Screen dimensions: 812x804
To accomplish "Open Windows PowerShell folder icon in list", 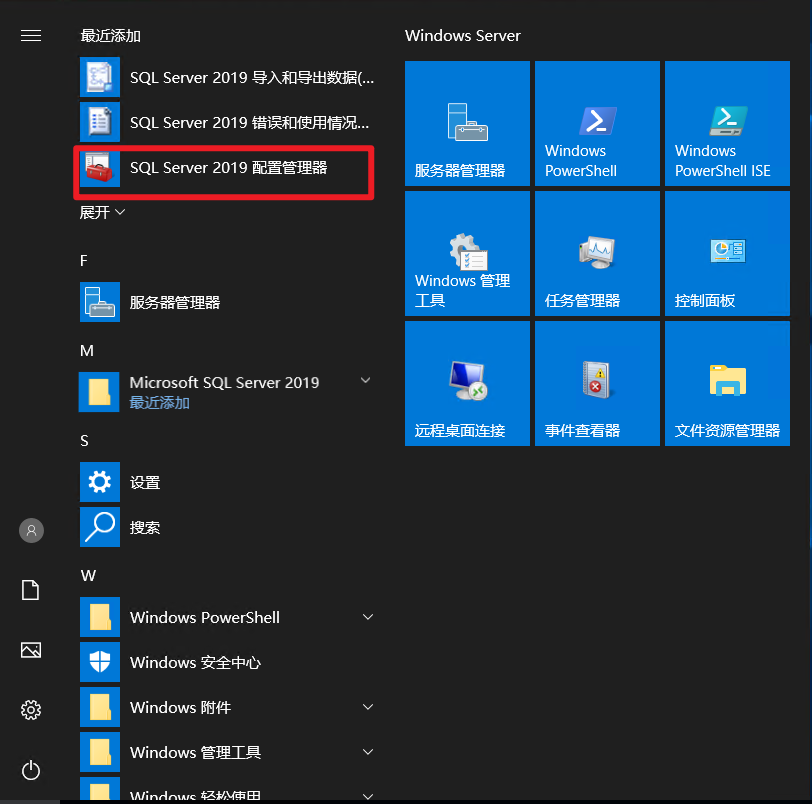I will pyautogui.click(x=99, y=617).
